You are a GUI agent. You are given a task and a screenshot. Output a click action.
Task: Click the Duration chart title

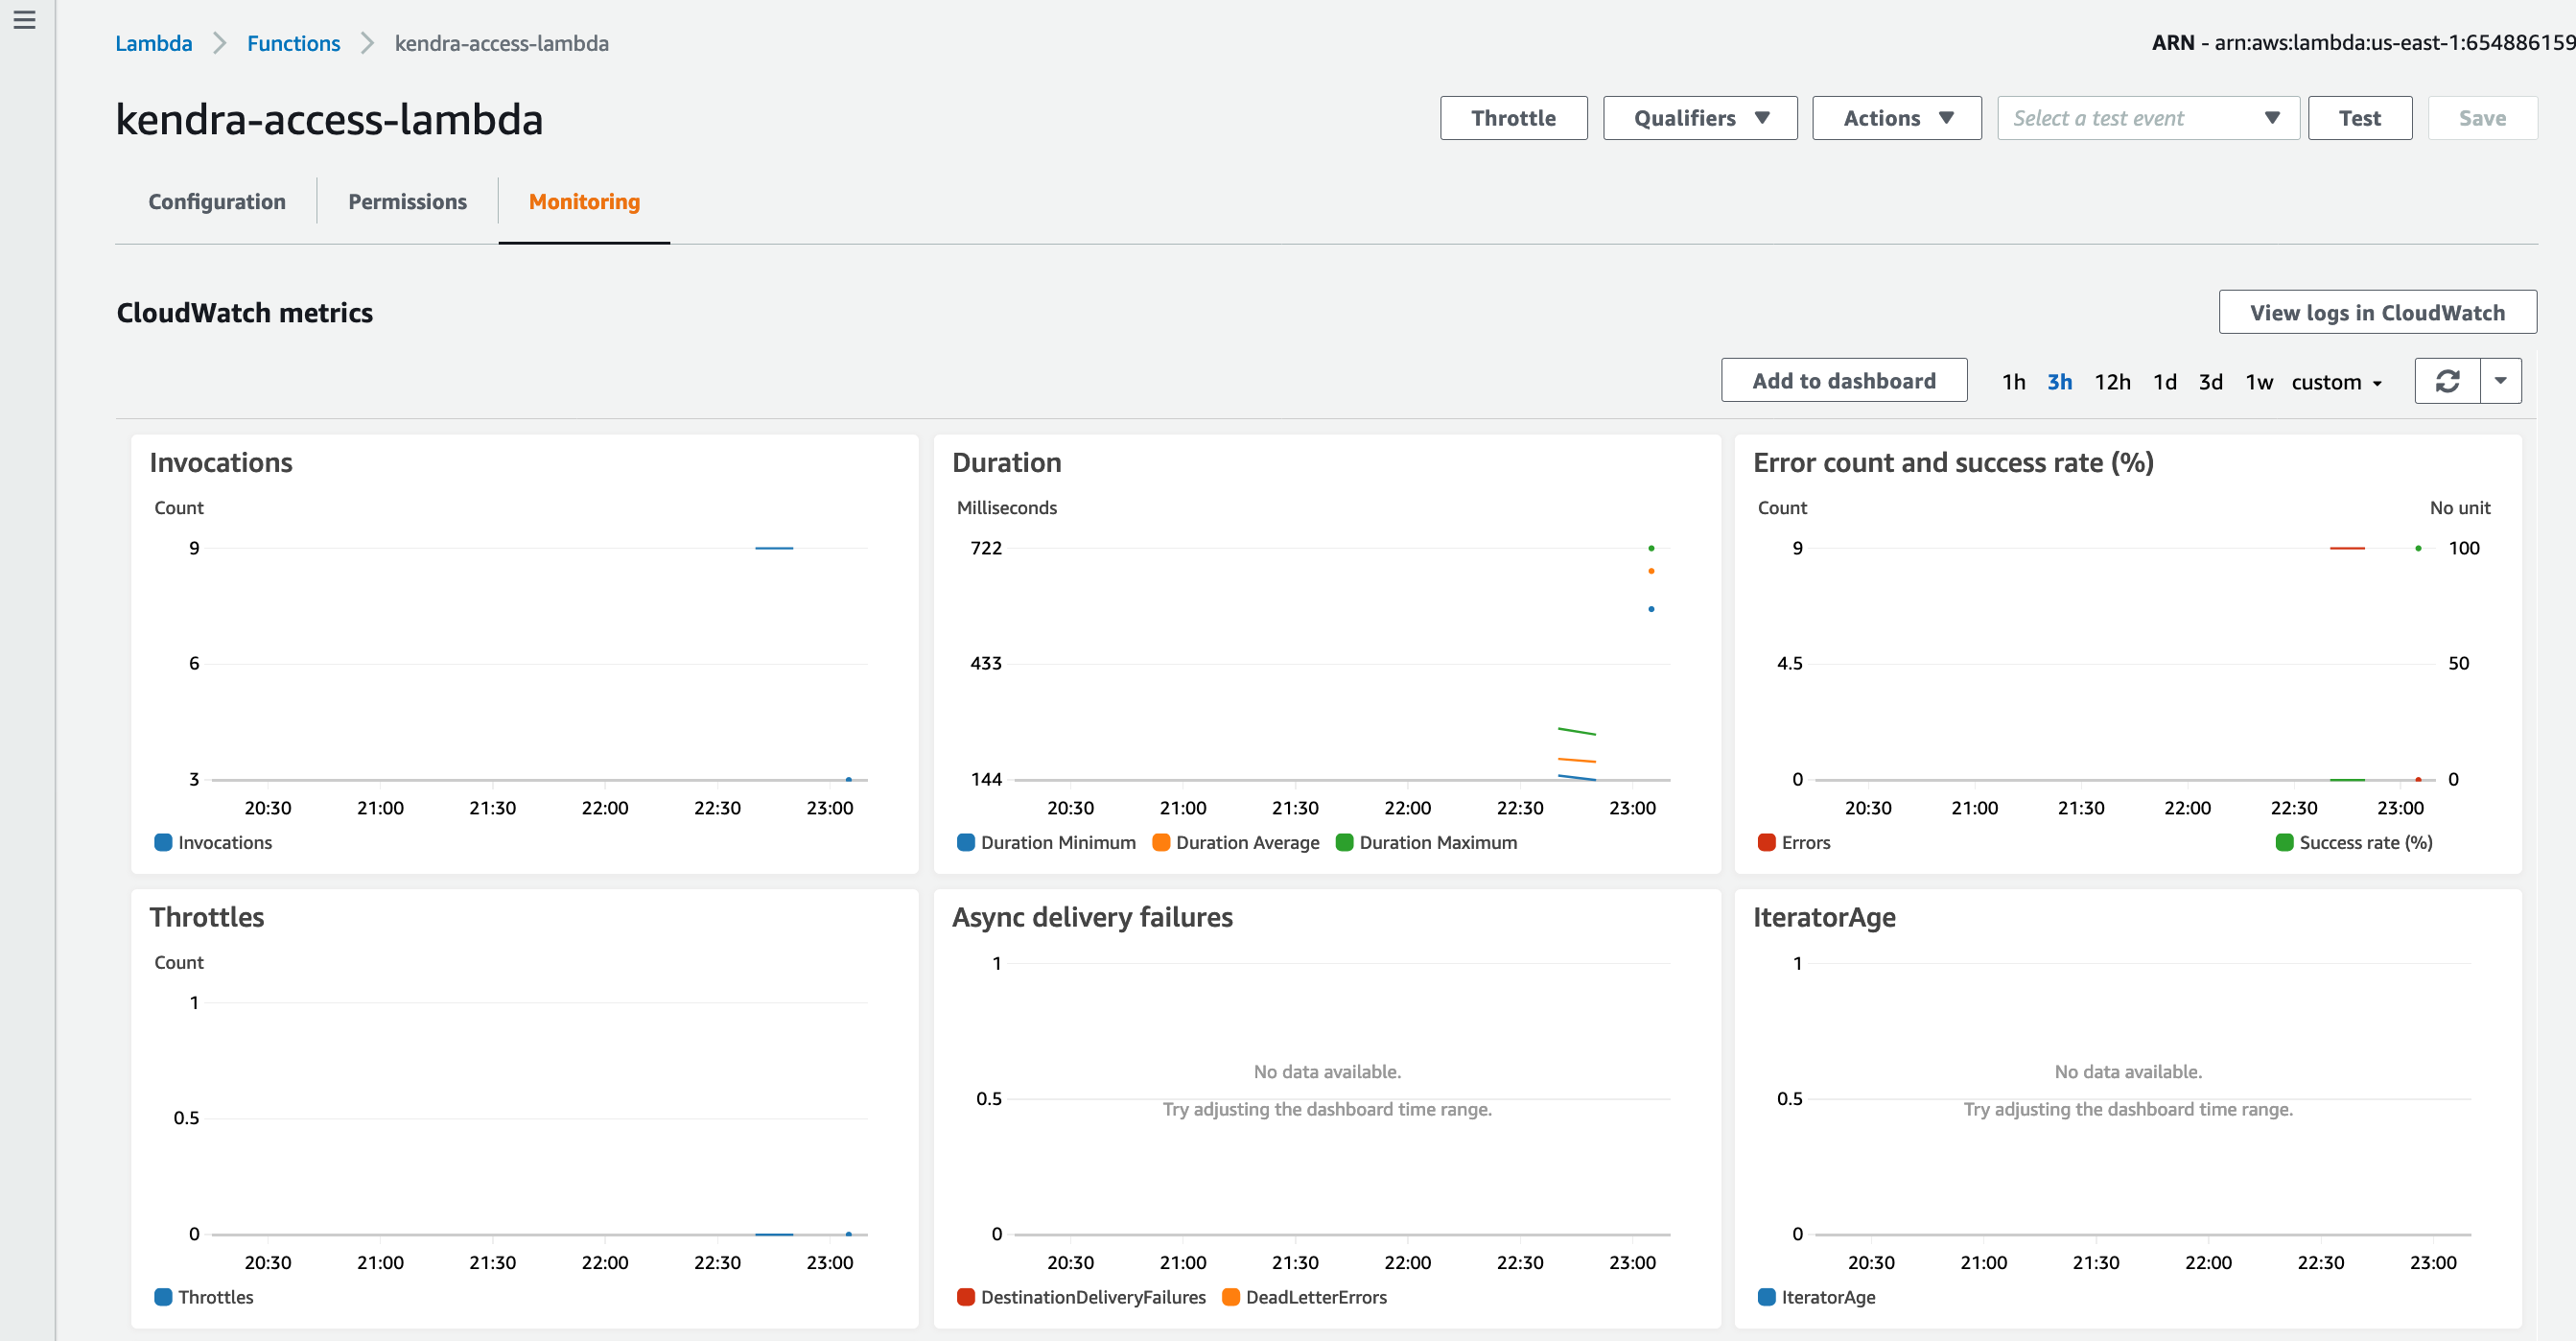pos(1006,462)
